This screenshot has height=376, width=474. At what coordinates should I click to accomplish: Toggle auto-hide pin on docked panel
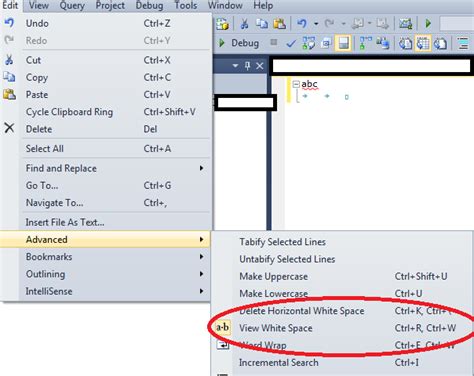[x=247, y=66]
